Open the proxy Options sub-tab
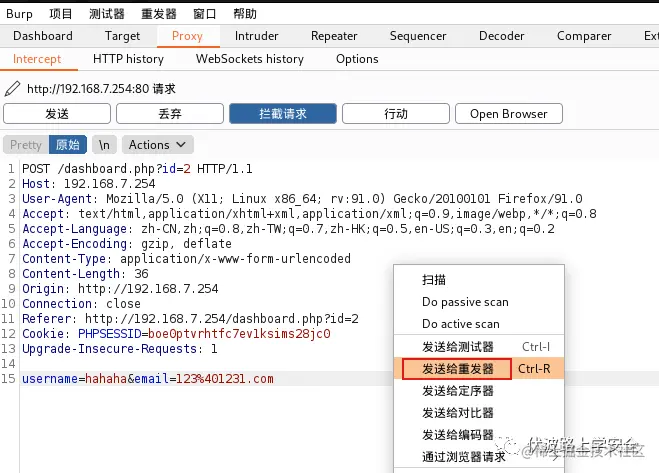The height and width of the screenshot is (473, 659). [x=357, y=59]
